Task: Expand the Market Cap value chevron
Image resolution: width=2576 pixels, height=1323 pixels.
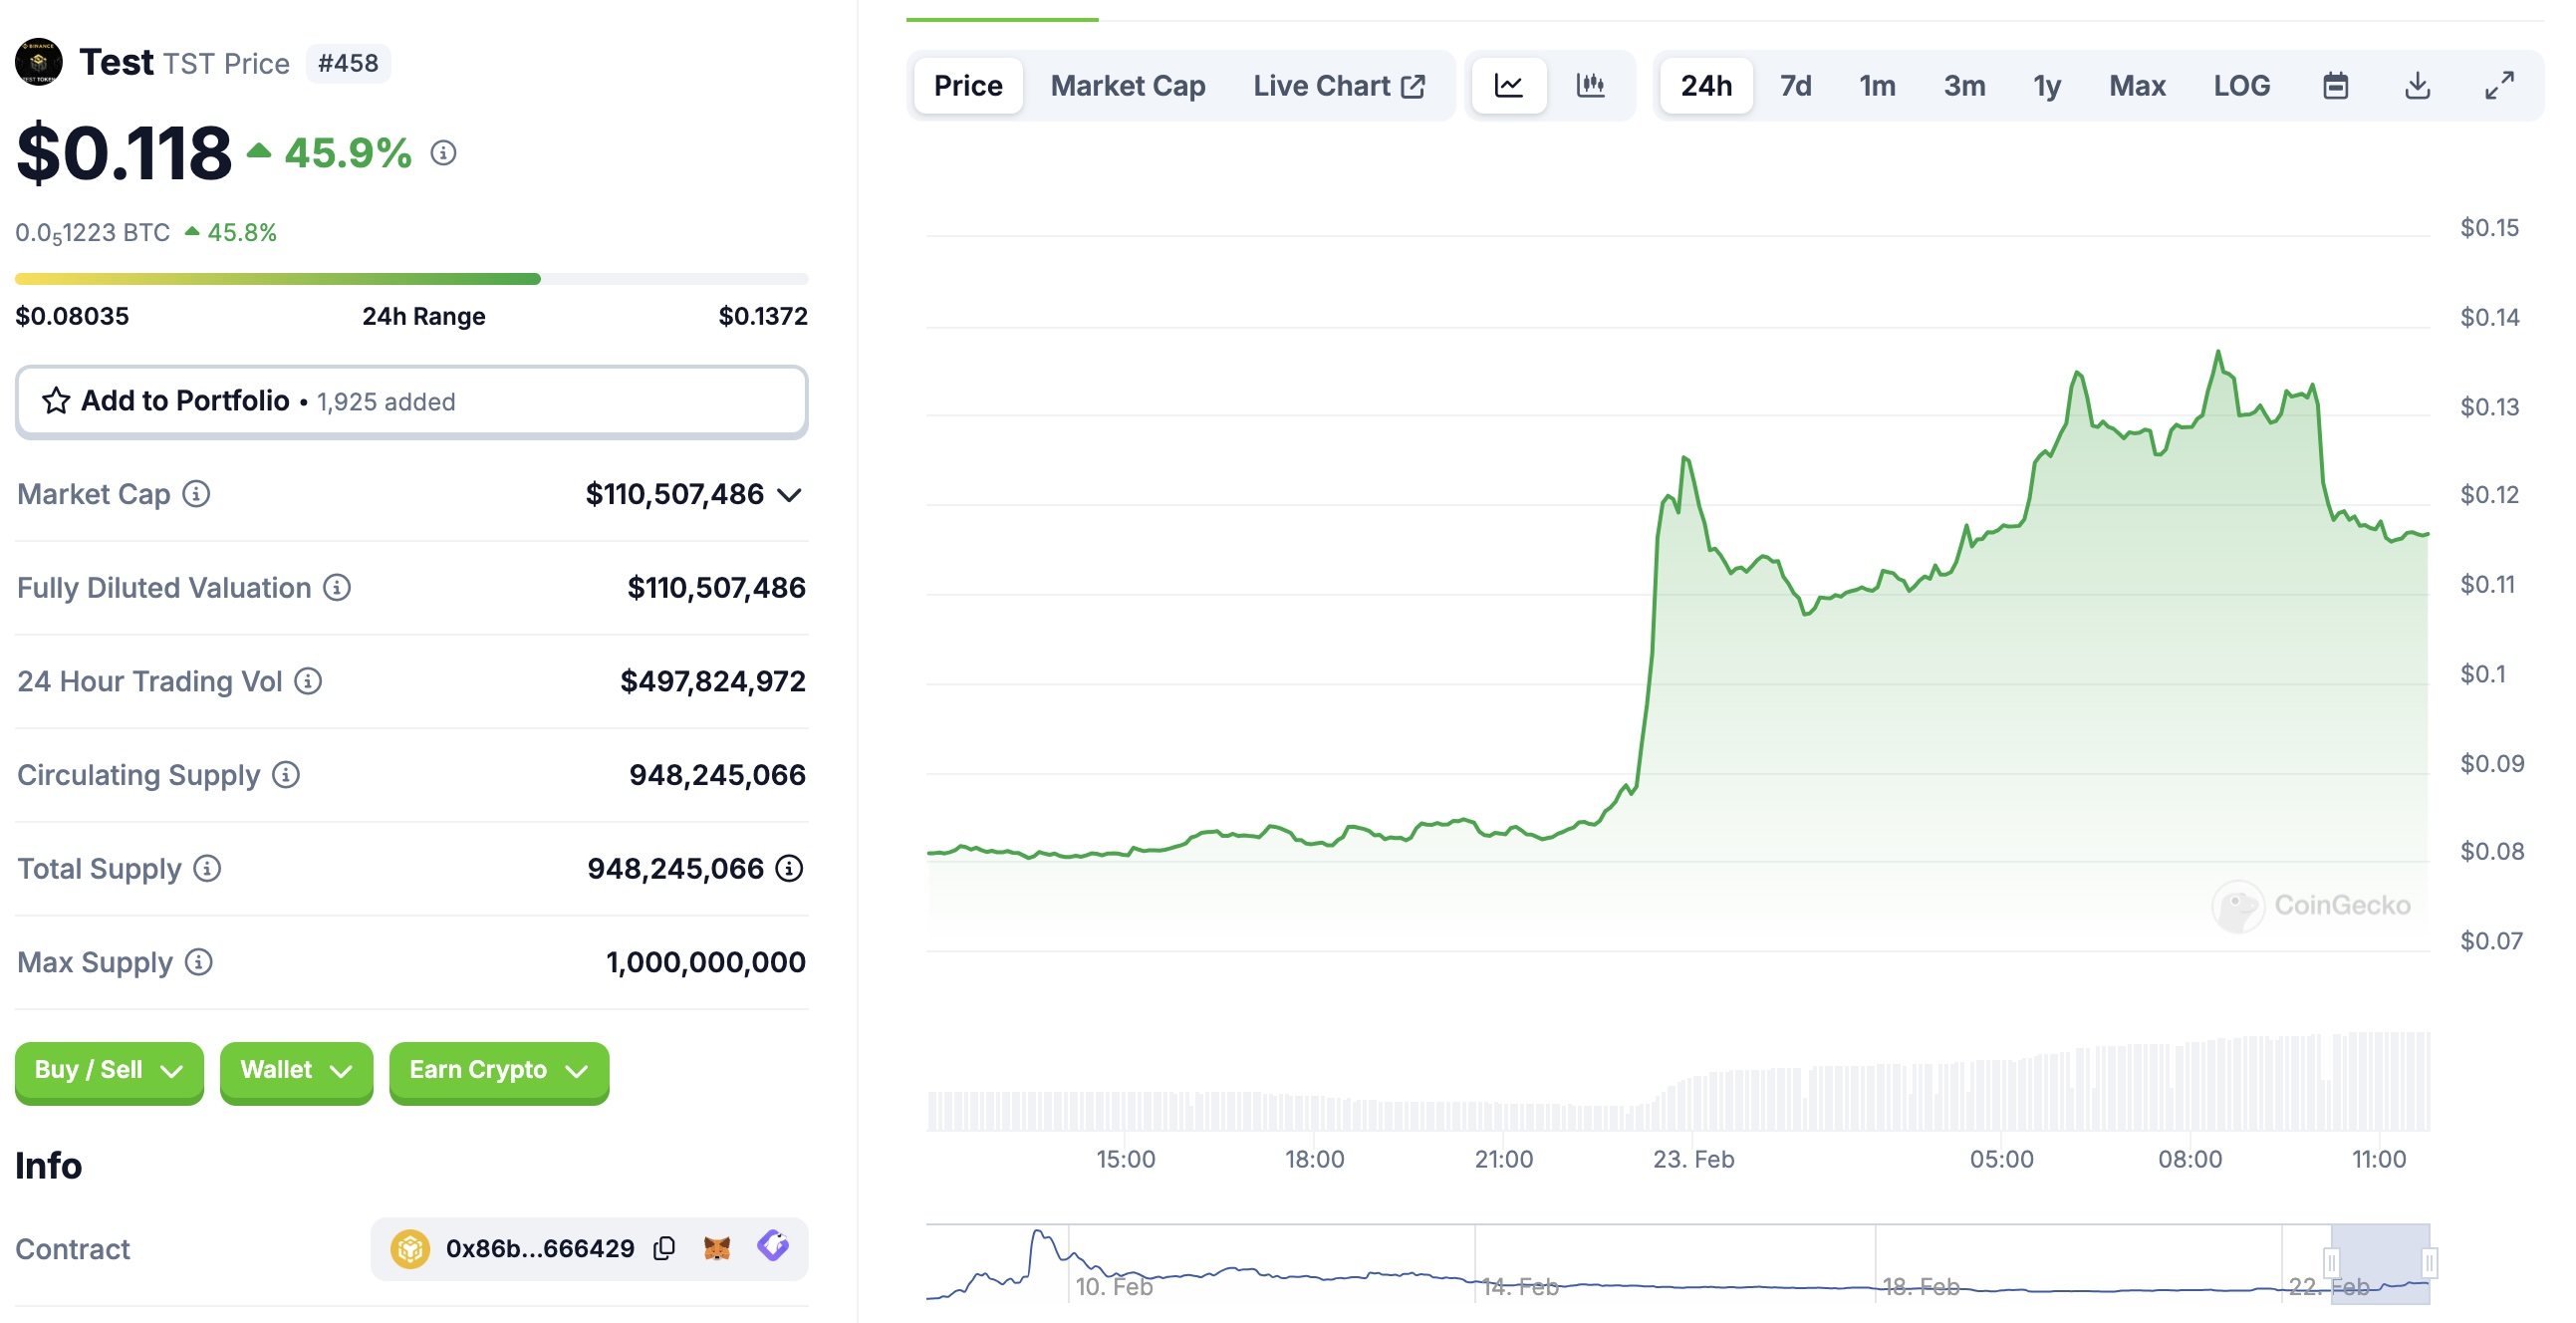Action: point(789,495)
